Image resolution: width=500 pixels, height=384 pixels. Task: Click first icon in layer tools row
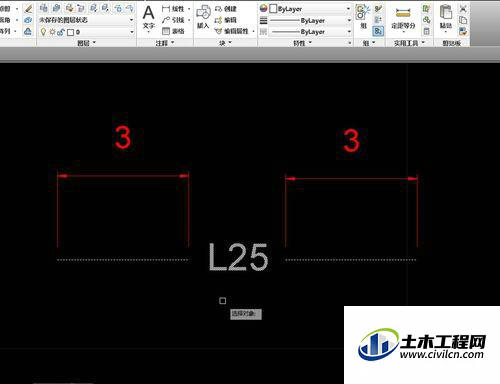[43, 8]
